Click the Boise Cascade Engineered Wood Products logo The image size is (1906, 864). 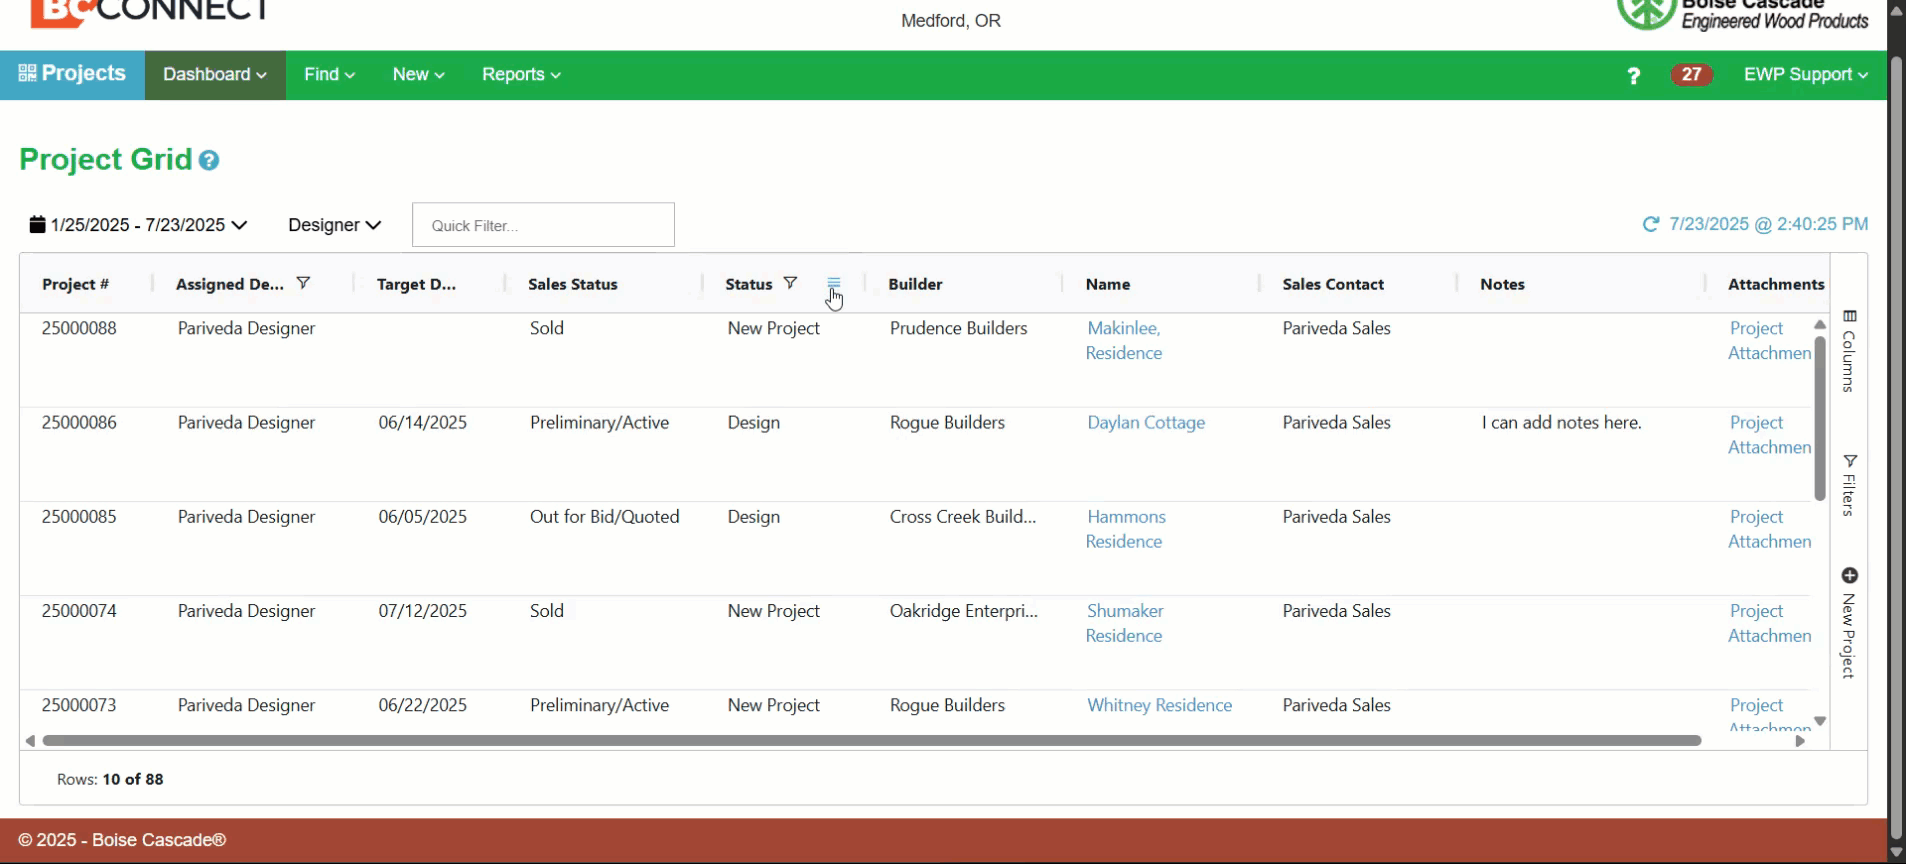coord(1743,14)
